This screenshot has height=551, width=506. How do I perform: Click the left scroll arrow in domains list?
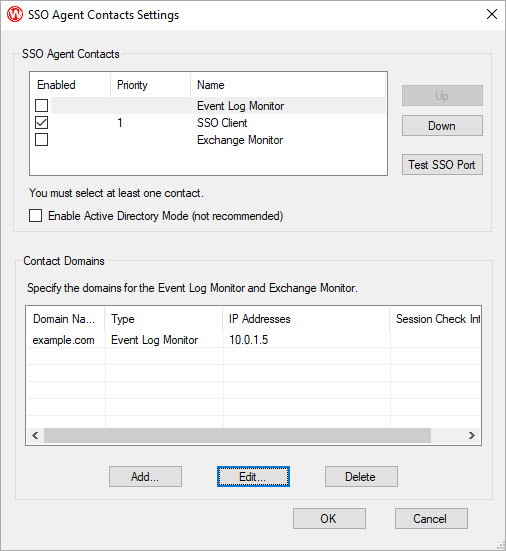(35, 436)
